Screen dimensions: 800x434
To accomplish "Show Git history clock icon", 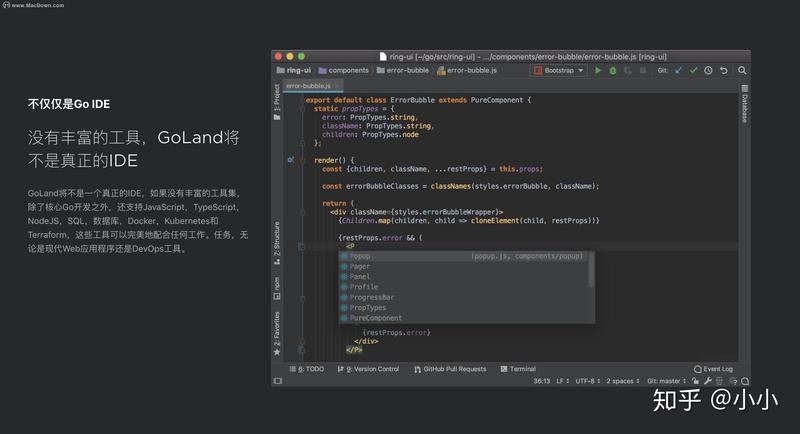I will [x=708, y=70].
